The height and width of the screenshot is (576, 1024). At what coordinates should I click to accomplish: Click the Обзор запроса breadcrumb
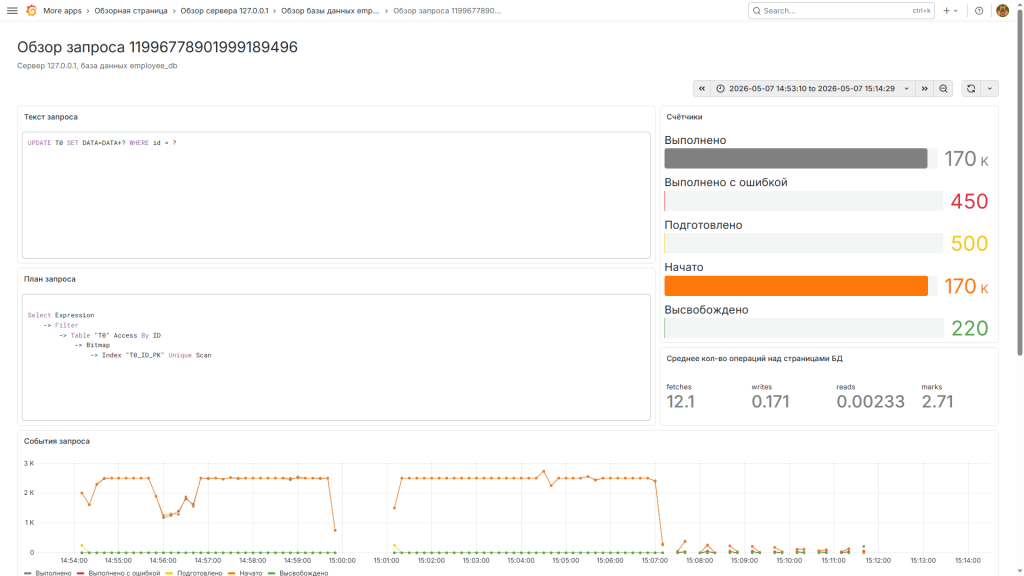tap(447, 10)
